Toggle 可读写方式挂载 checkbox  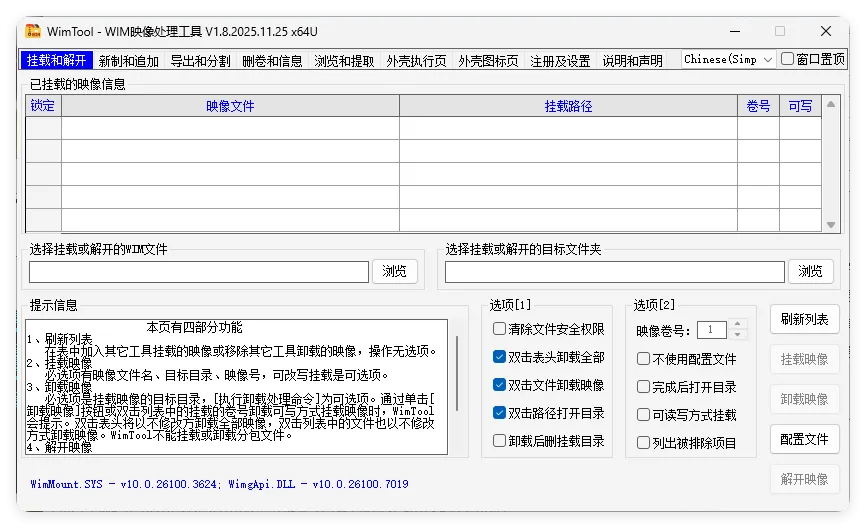click(x=644, y=415)
